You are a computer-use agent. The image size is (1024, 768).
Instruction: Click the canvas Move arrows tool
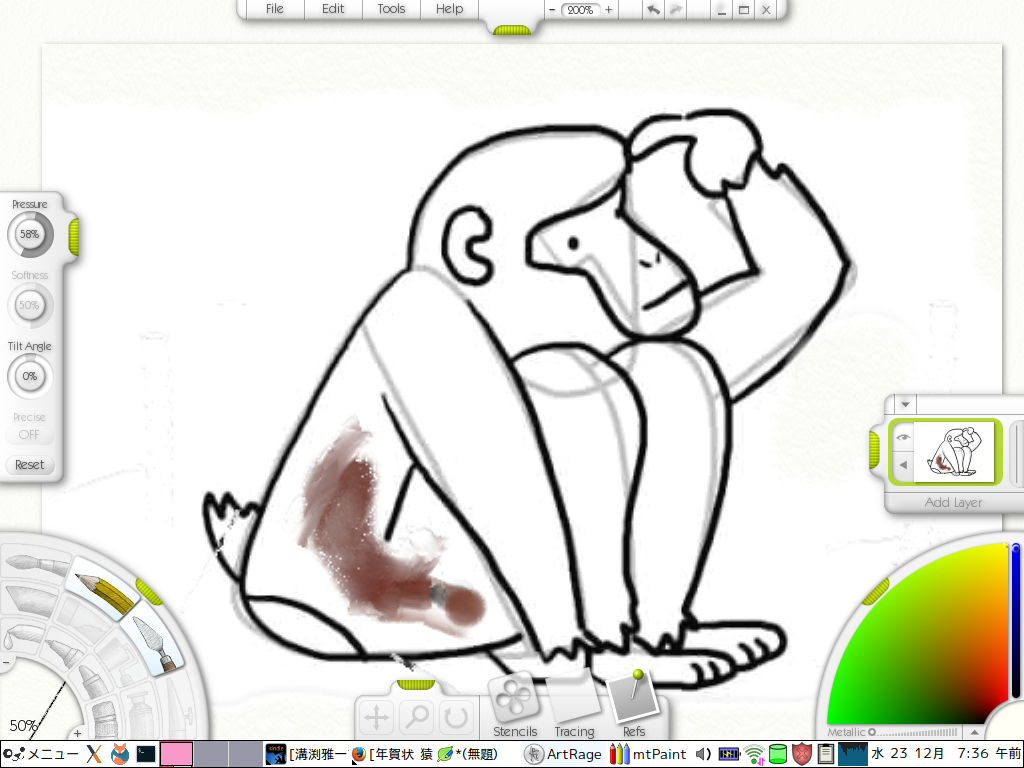[377, 717]
